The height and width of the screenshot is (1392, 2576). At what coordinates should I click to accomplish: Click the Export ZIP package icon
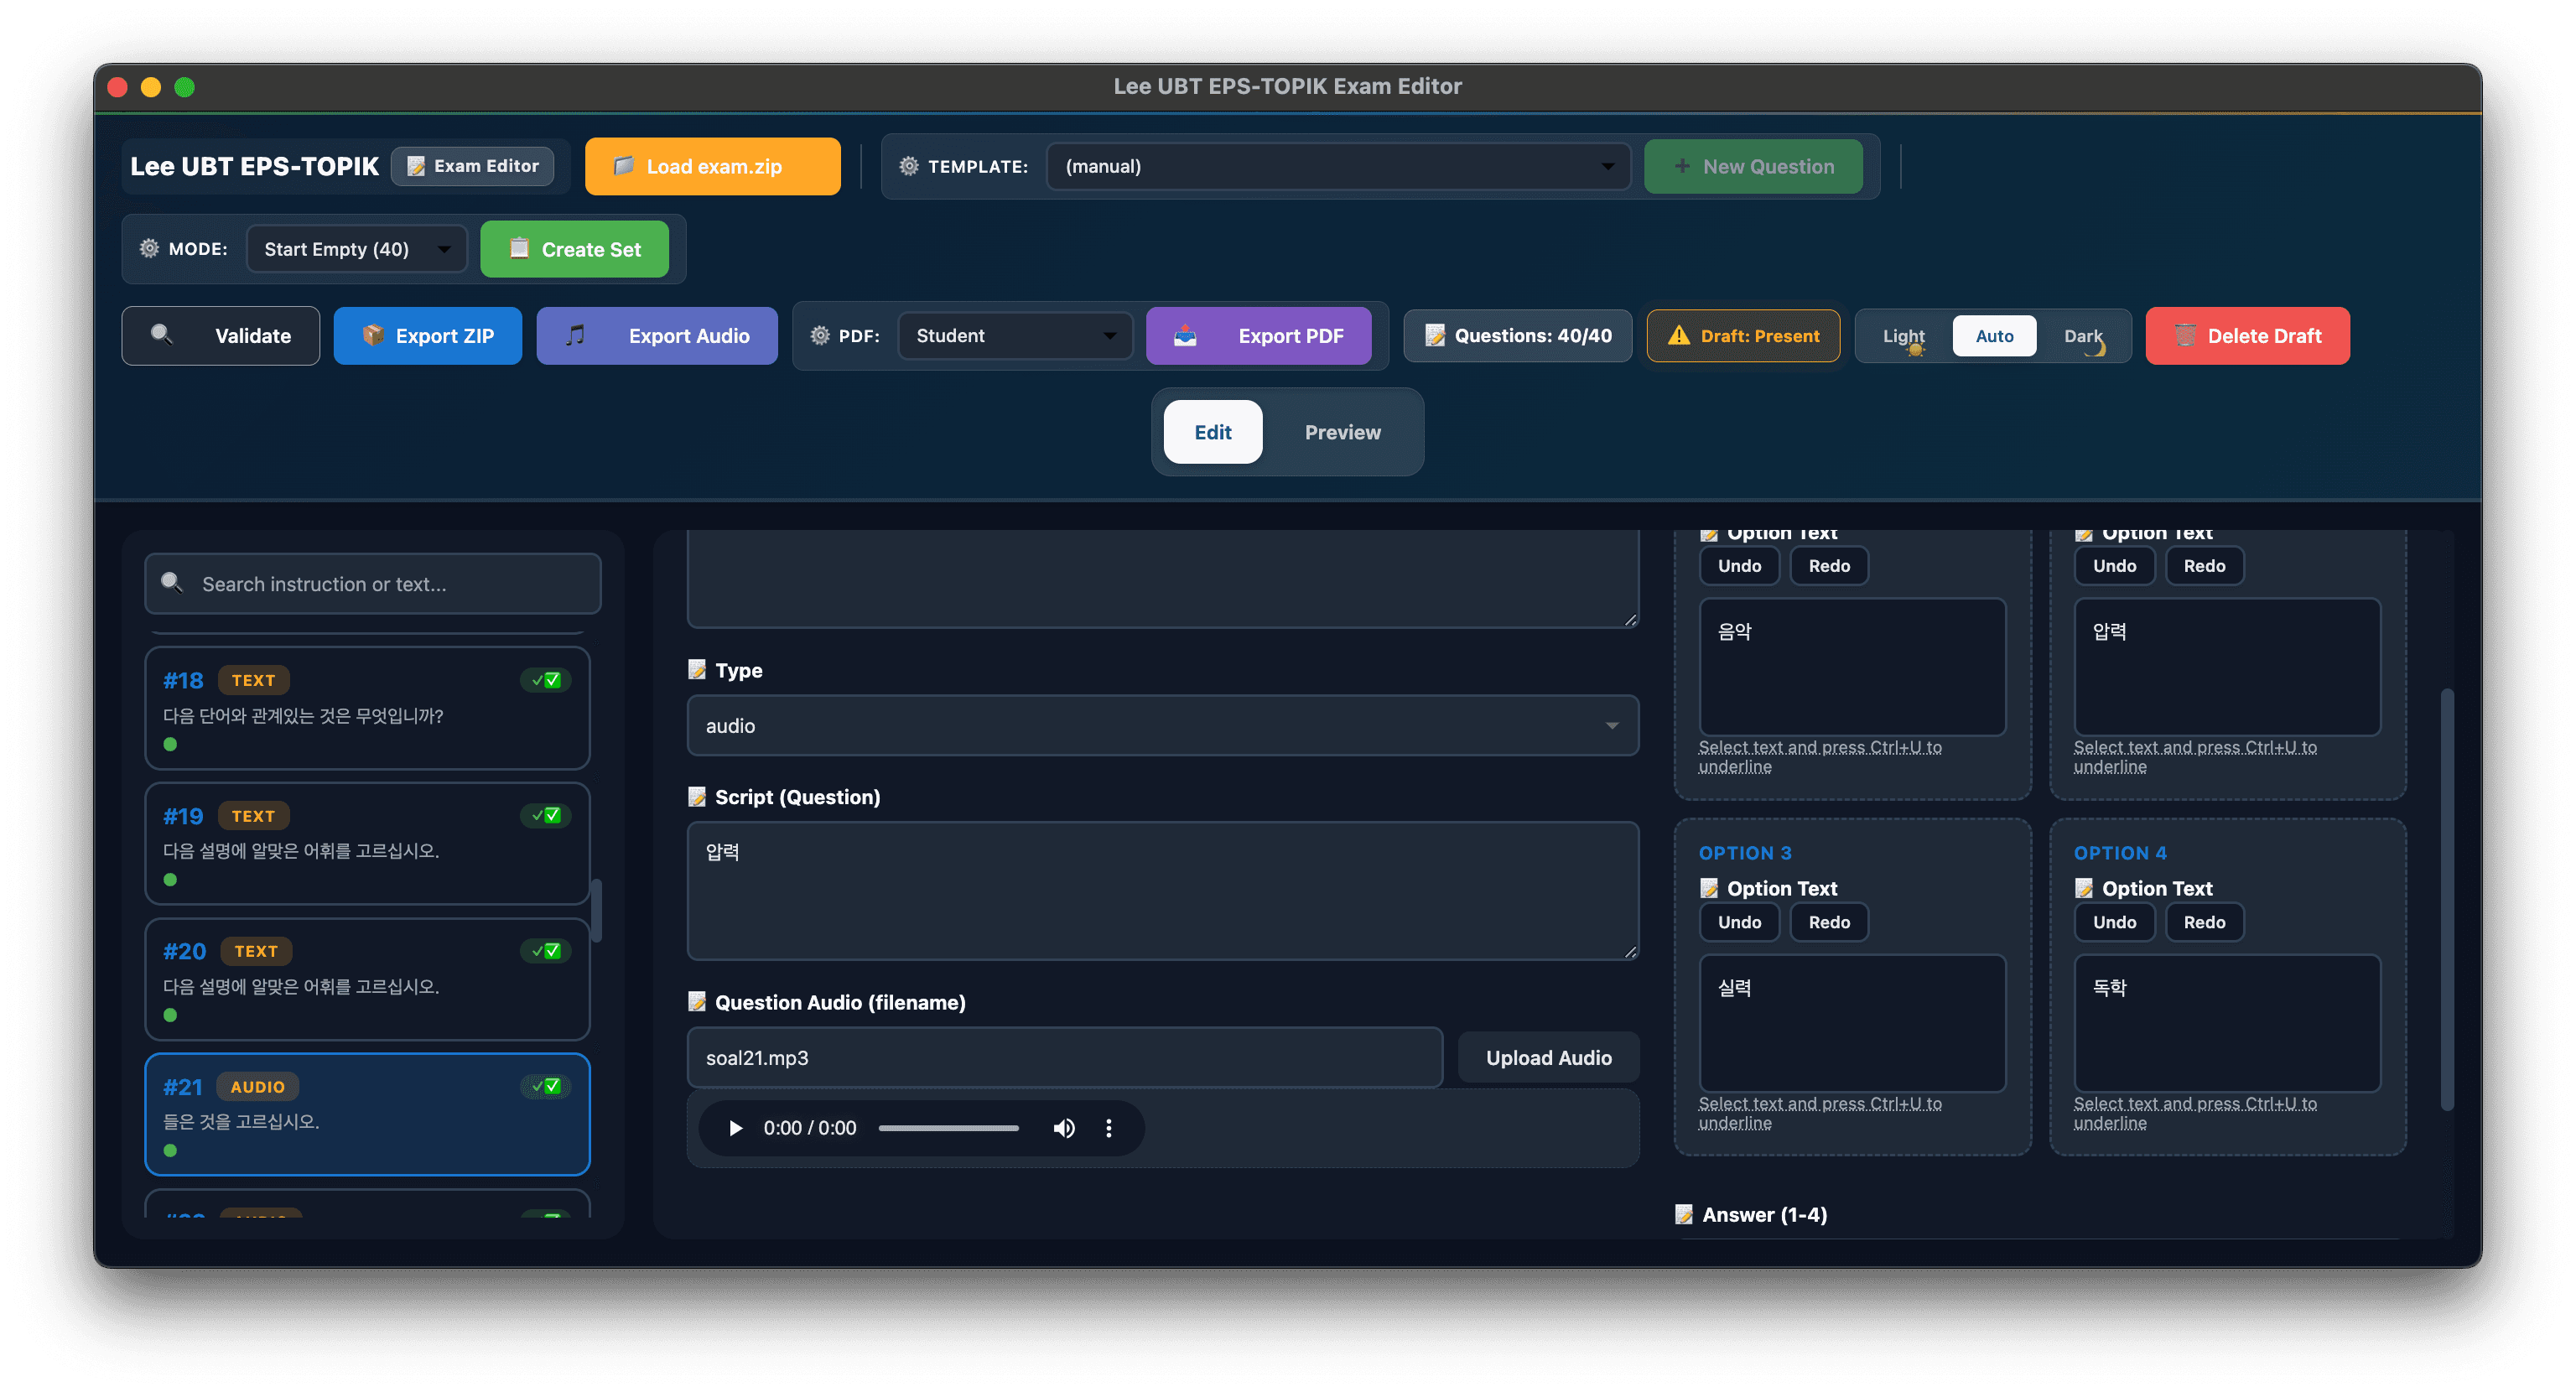[x=373, y=335]
